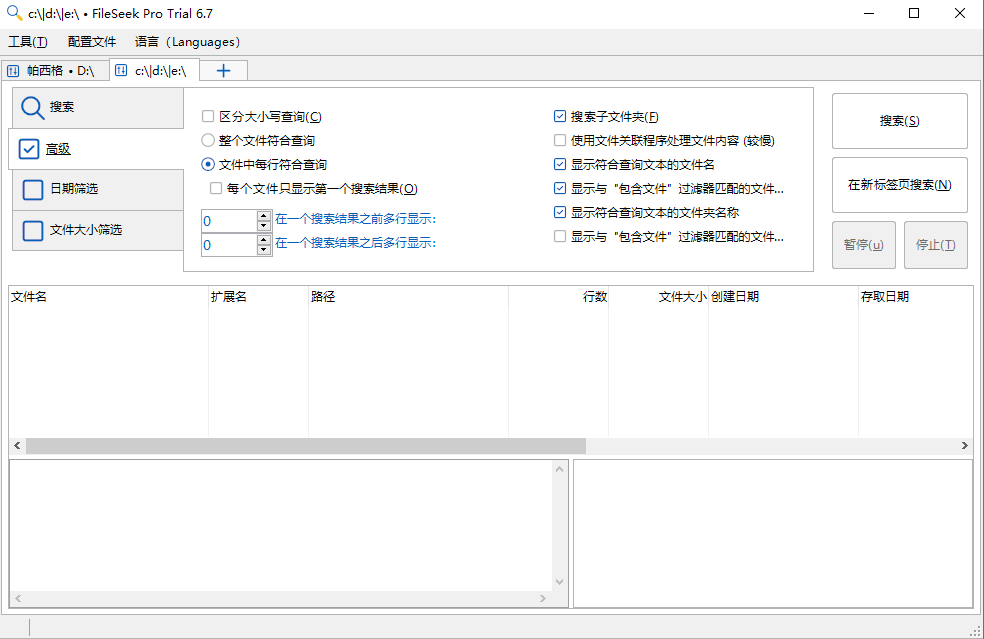Click preview pane right scroll arrow
This screenshot has width=984, height=639.
coord(543,599)
